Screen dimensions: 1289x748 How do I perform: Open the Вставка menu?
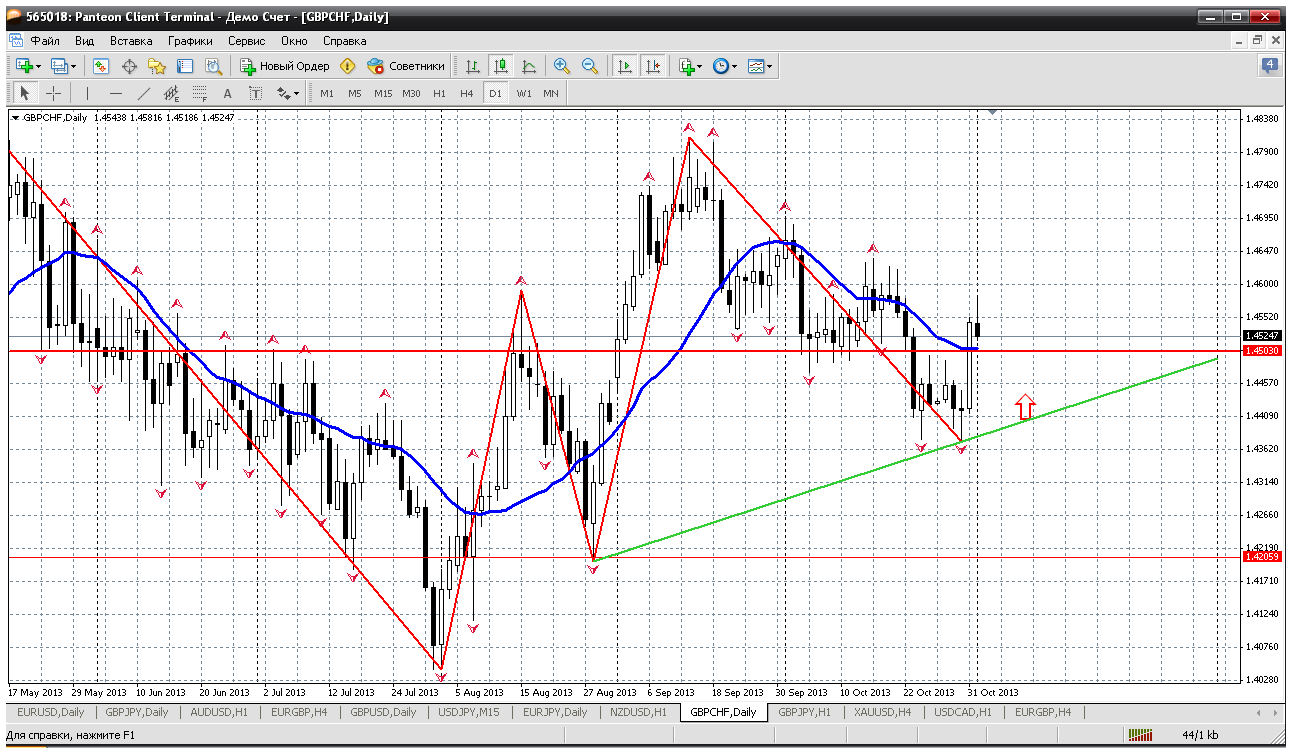pos(131,41)
